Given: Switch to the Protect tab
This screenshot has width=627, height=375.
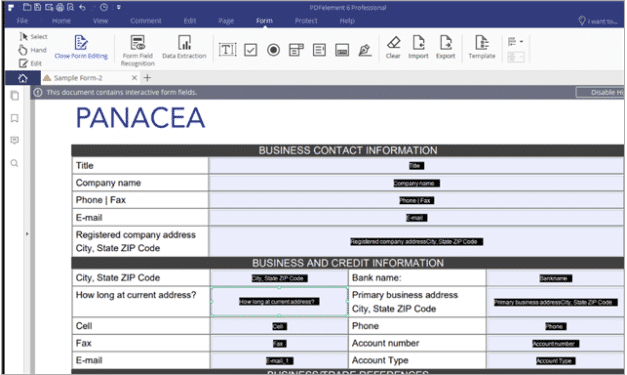Looking at the screenshot, I should coord(306,21).
